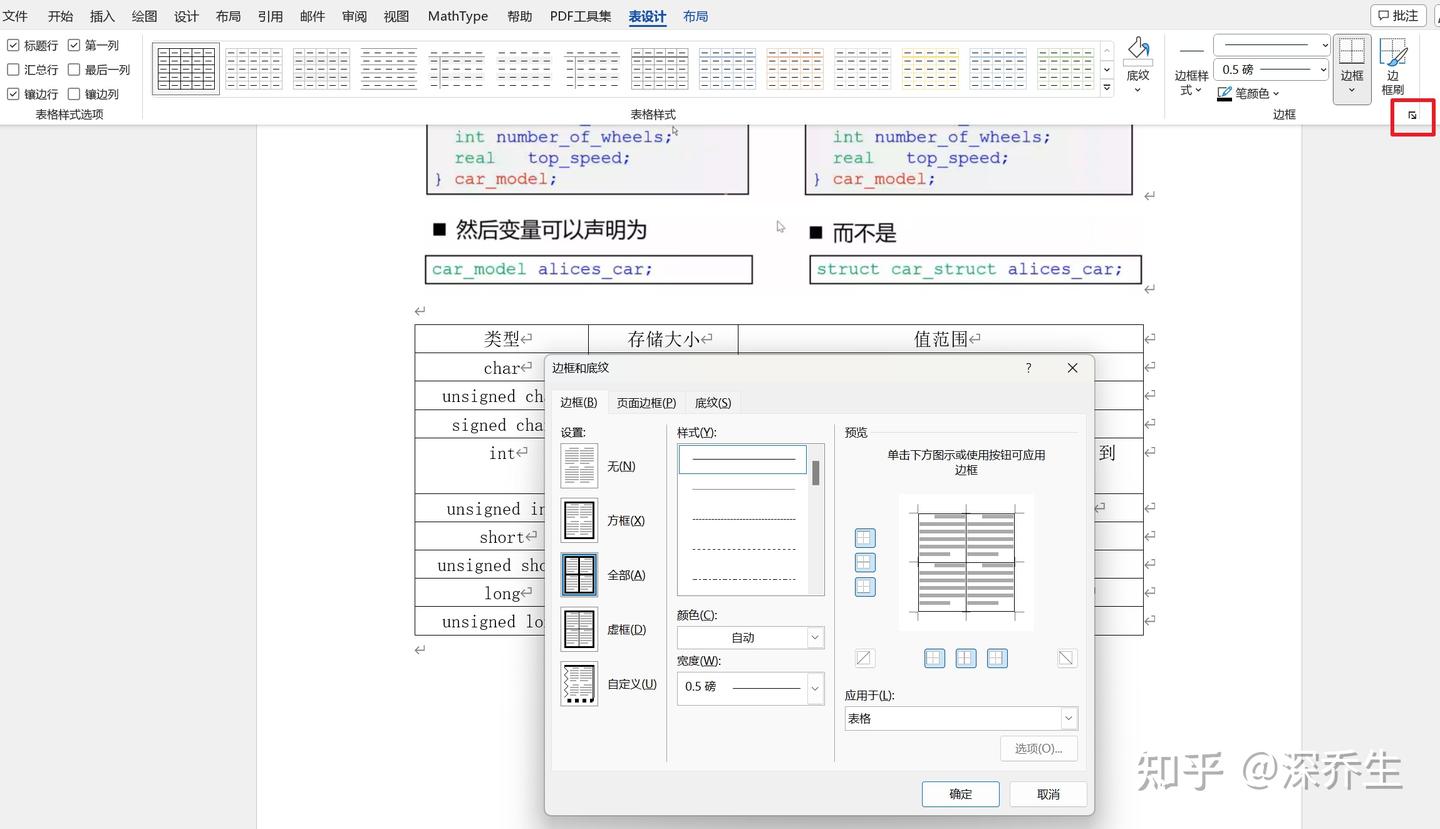This screenshot has height=829, width=1440.
Task: Click the 确定 button
Action: pyautogui.click(x=960, y=794)
